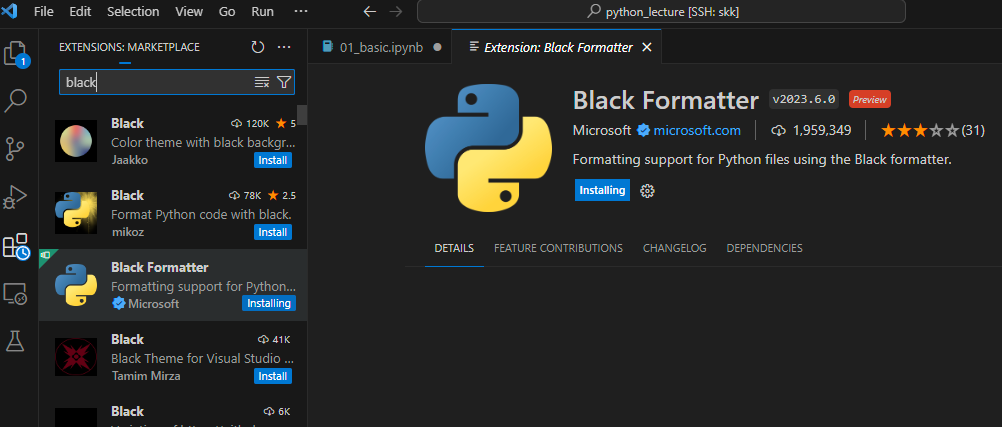Open the python_lecture command center search
Image resolution: width=1002 pixels, height=427 pixels.
(661, 12)
